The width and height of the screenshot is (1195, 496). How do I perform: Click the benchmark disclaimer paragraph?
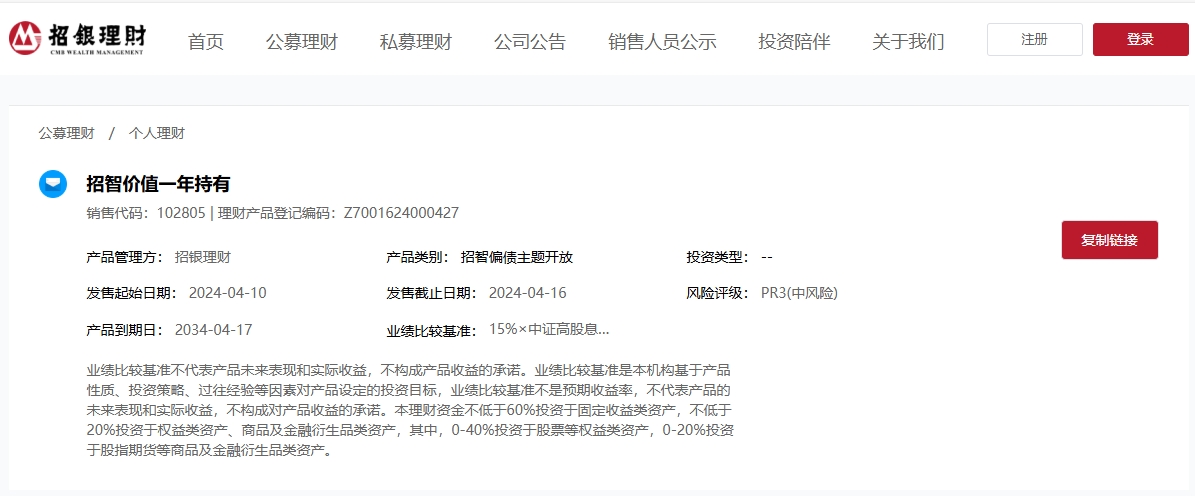click(410, 411)
